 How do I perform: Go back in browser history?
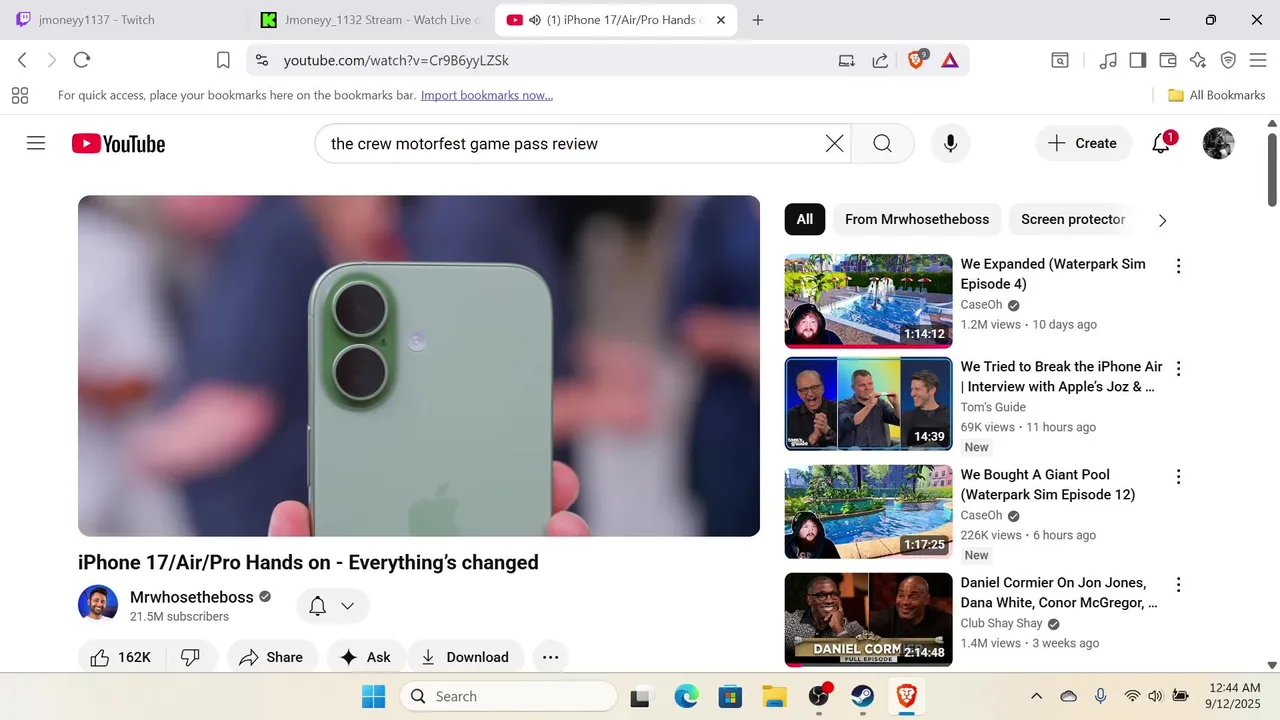(22, 60)
